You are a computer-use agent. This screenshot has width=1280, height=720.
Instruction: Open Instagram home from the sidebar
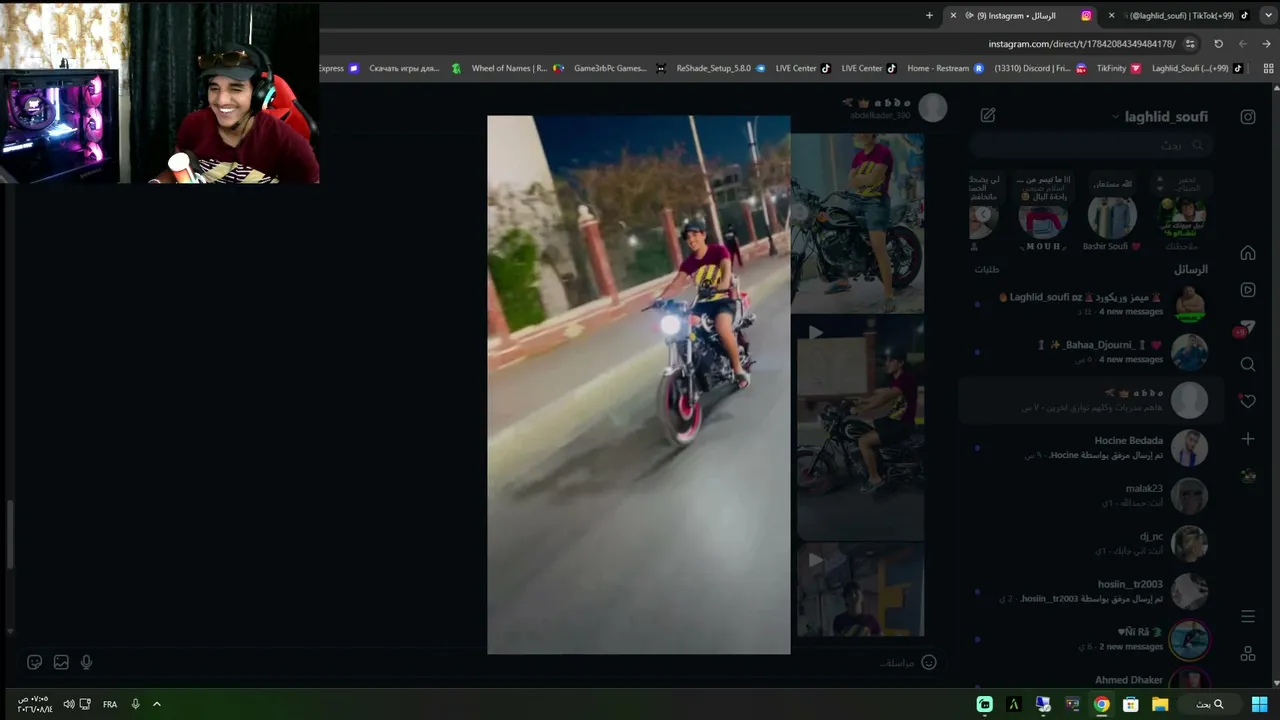[x=1248, y=253]
